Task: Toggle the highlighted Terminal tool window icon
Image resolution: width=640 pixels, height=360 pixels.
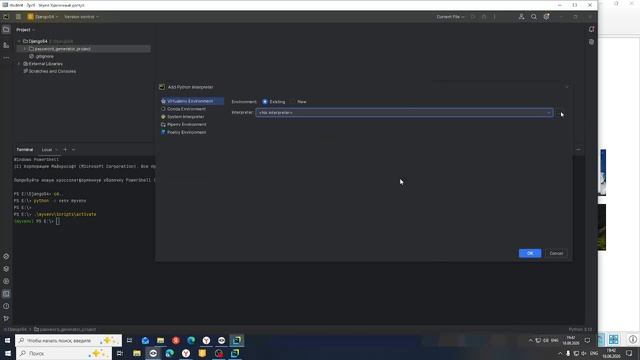Action: pyautogui.click(x=6, y=294)
